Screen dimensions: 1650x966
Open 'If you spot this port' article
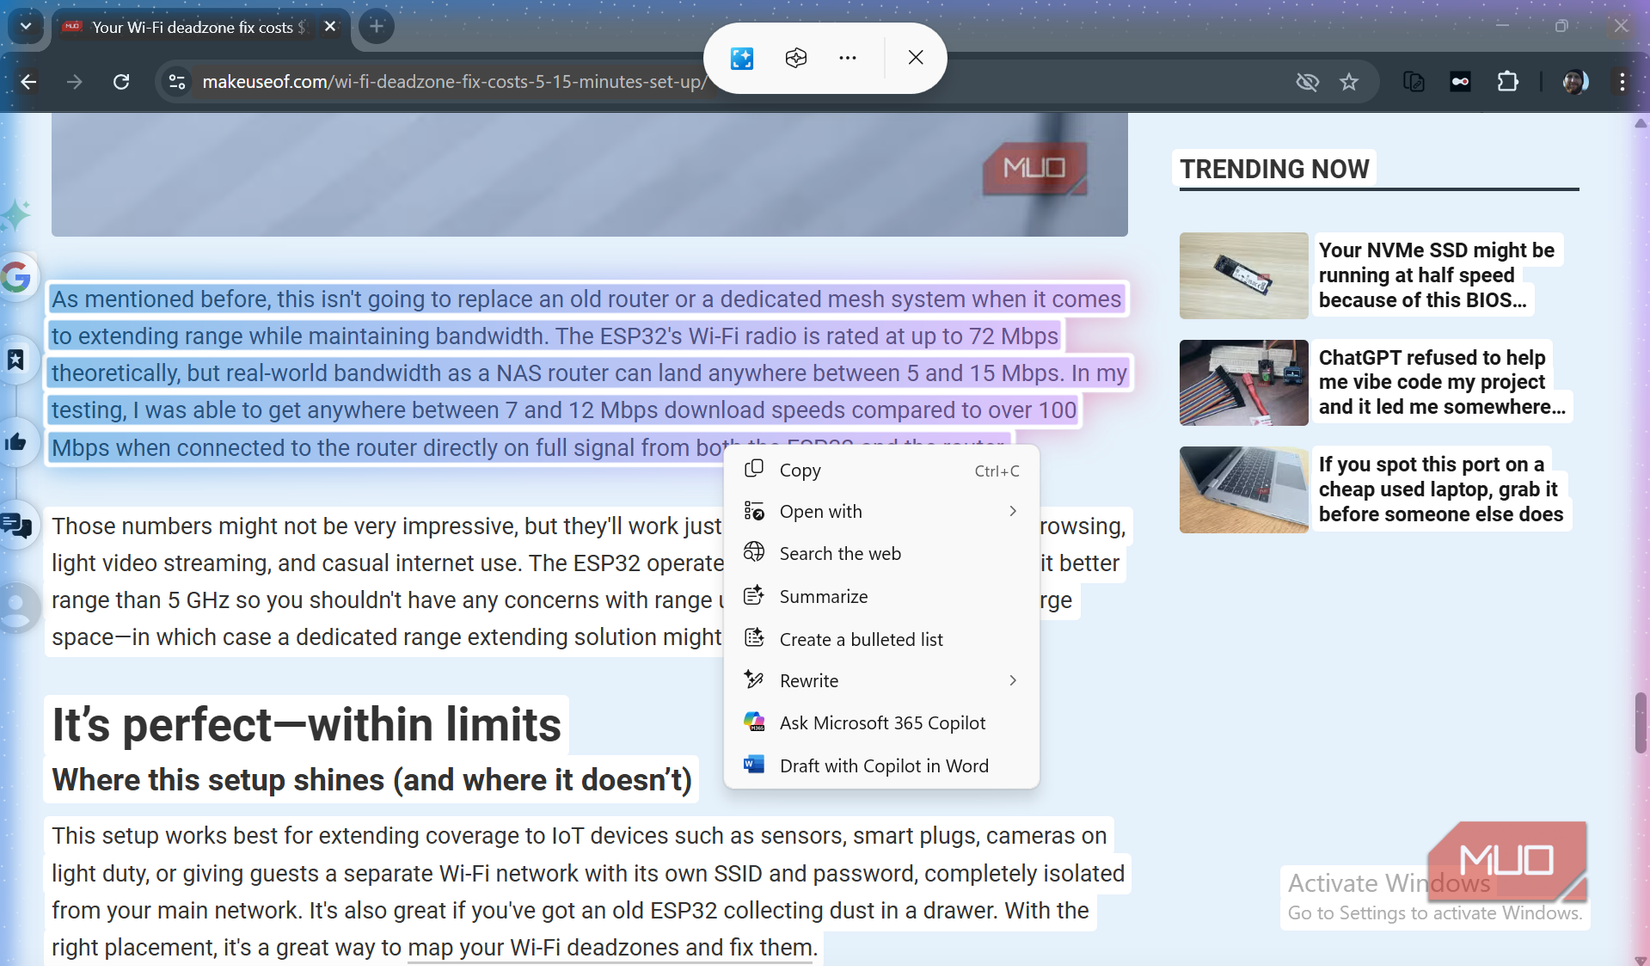1440,489
